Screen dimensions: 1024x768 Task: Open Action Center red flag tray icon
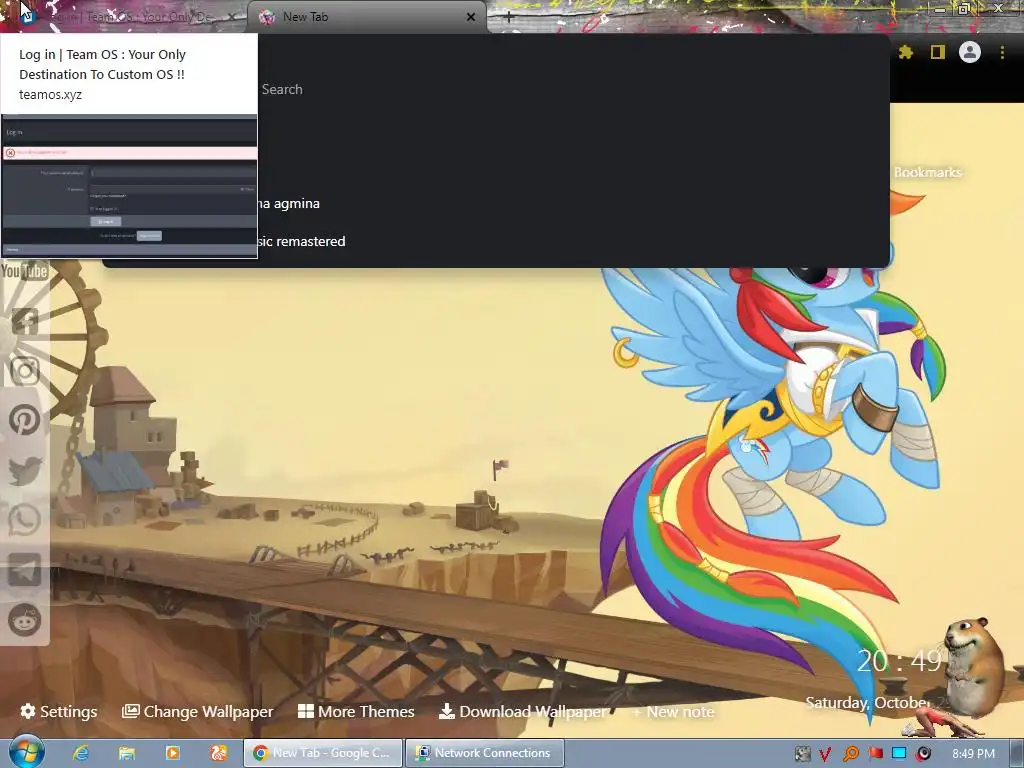tap(875, 754)
